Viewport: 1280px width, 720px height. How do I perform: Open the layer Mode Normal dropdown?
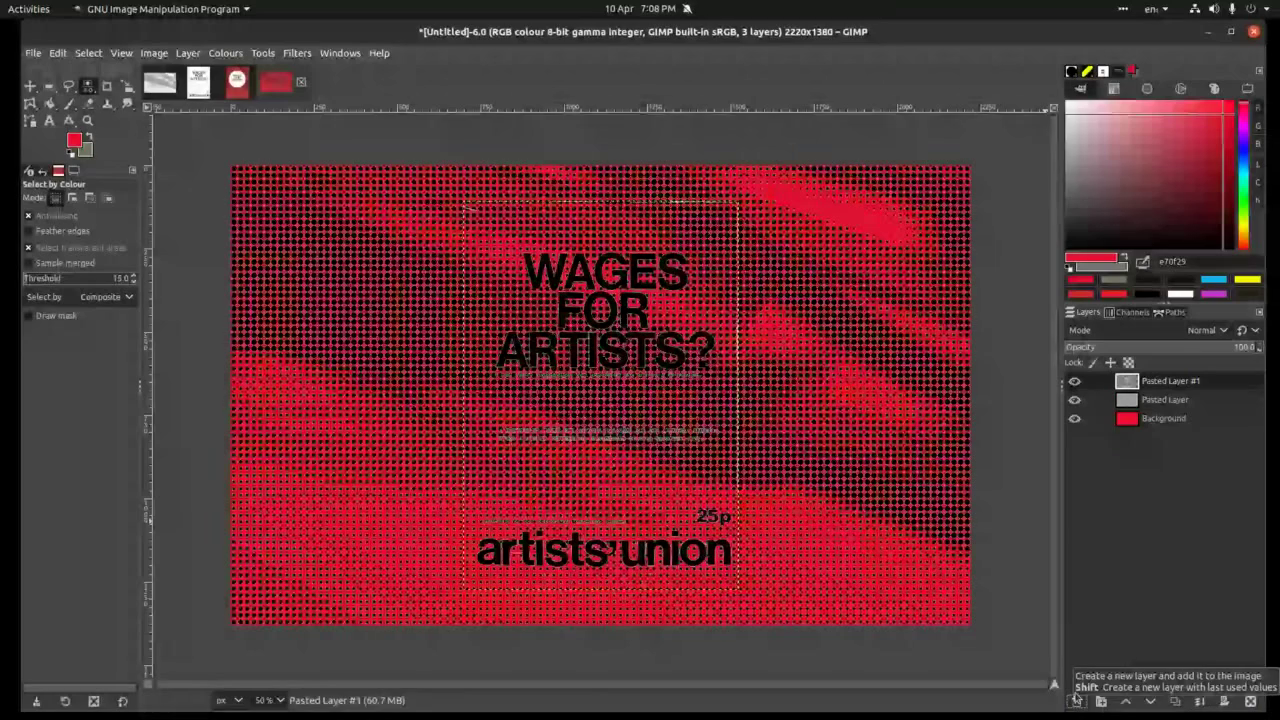point(1208,330)
